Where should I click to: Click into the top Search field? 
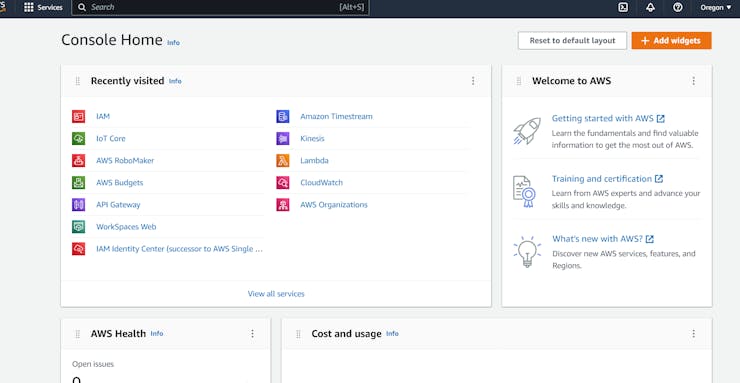point(220,8)
